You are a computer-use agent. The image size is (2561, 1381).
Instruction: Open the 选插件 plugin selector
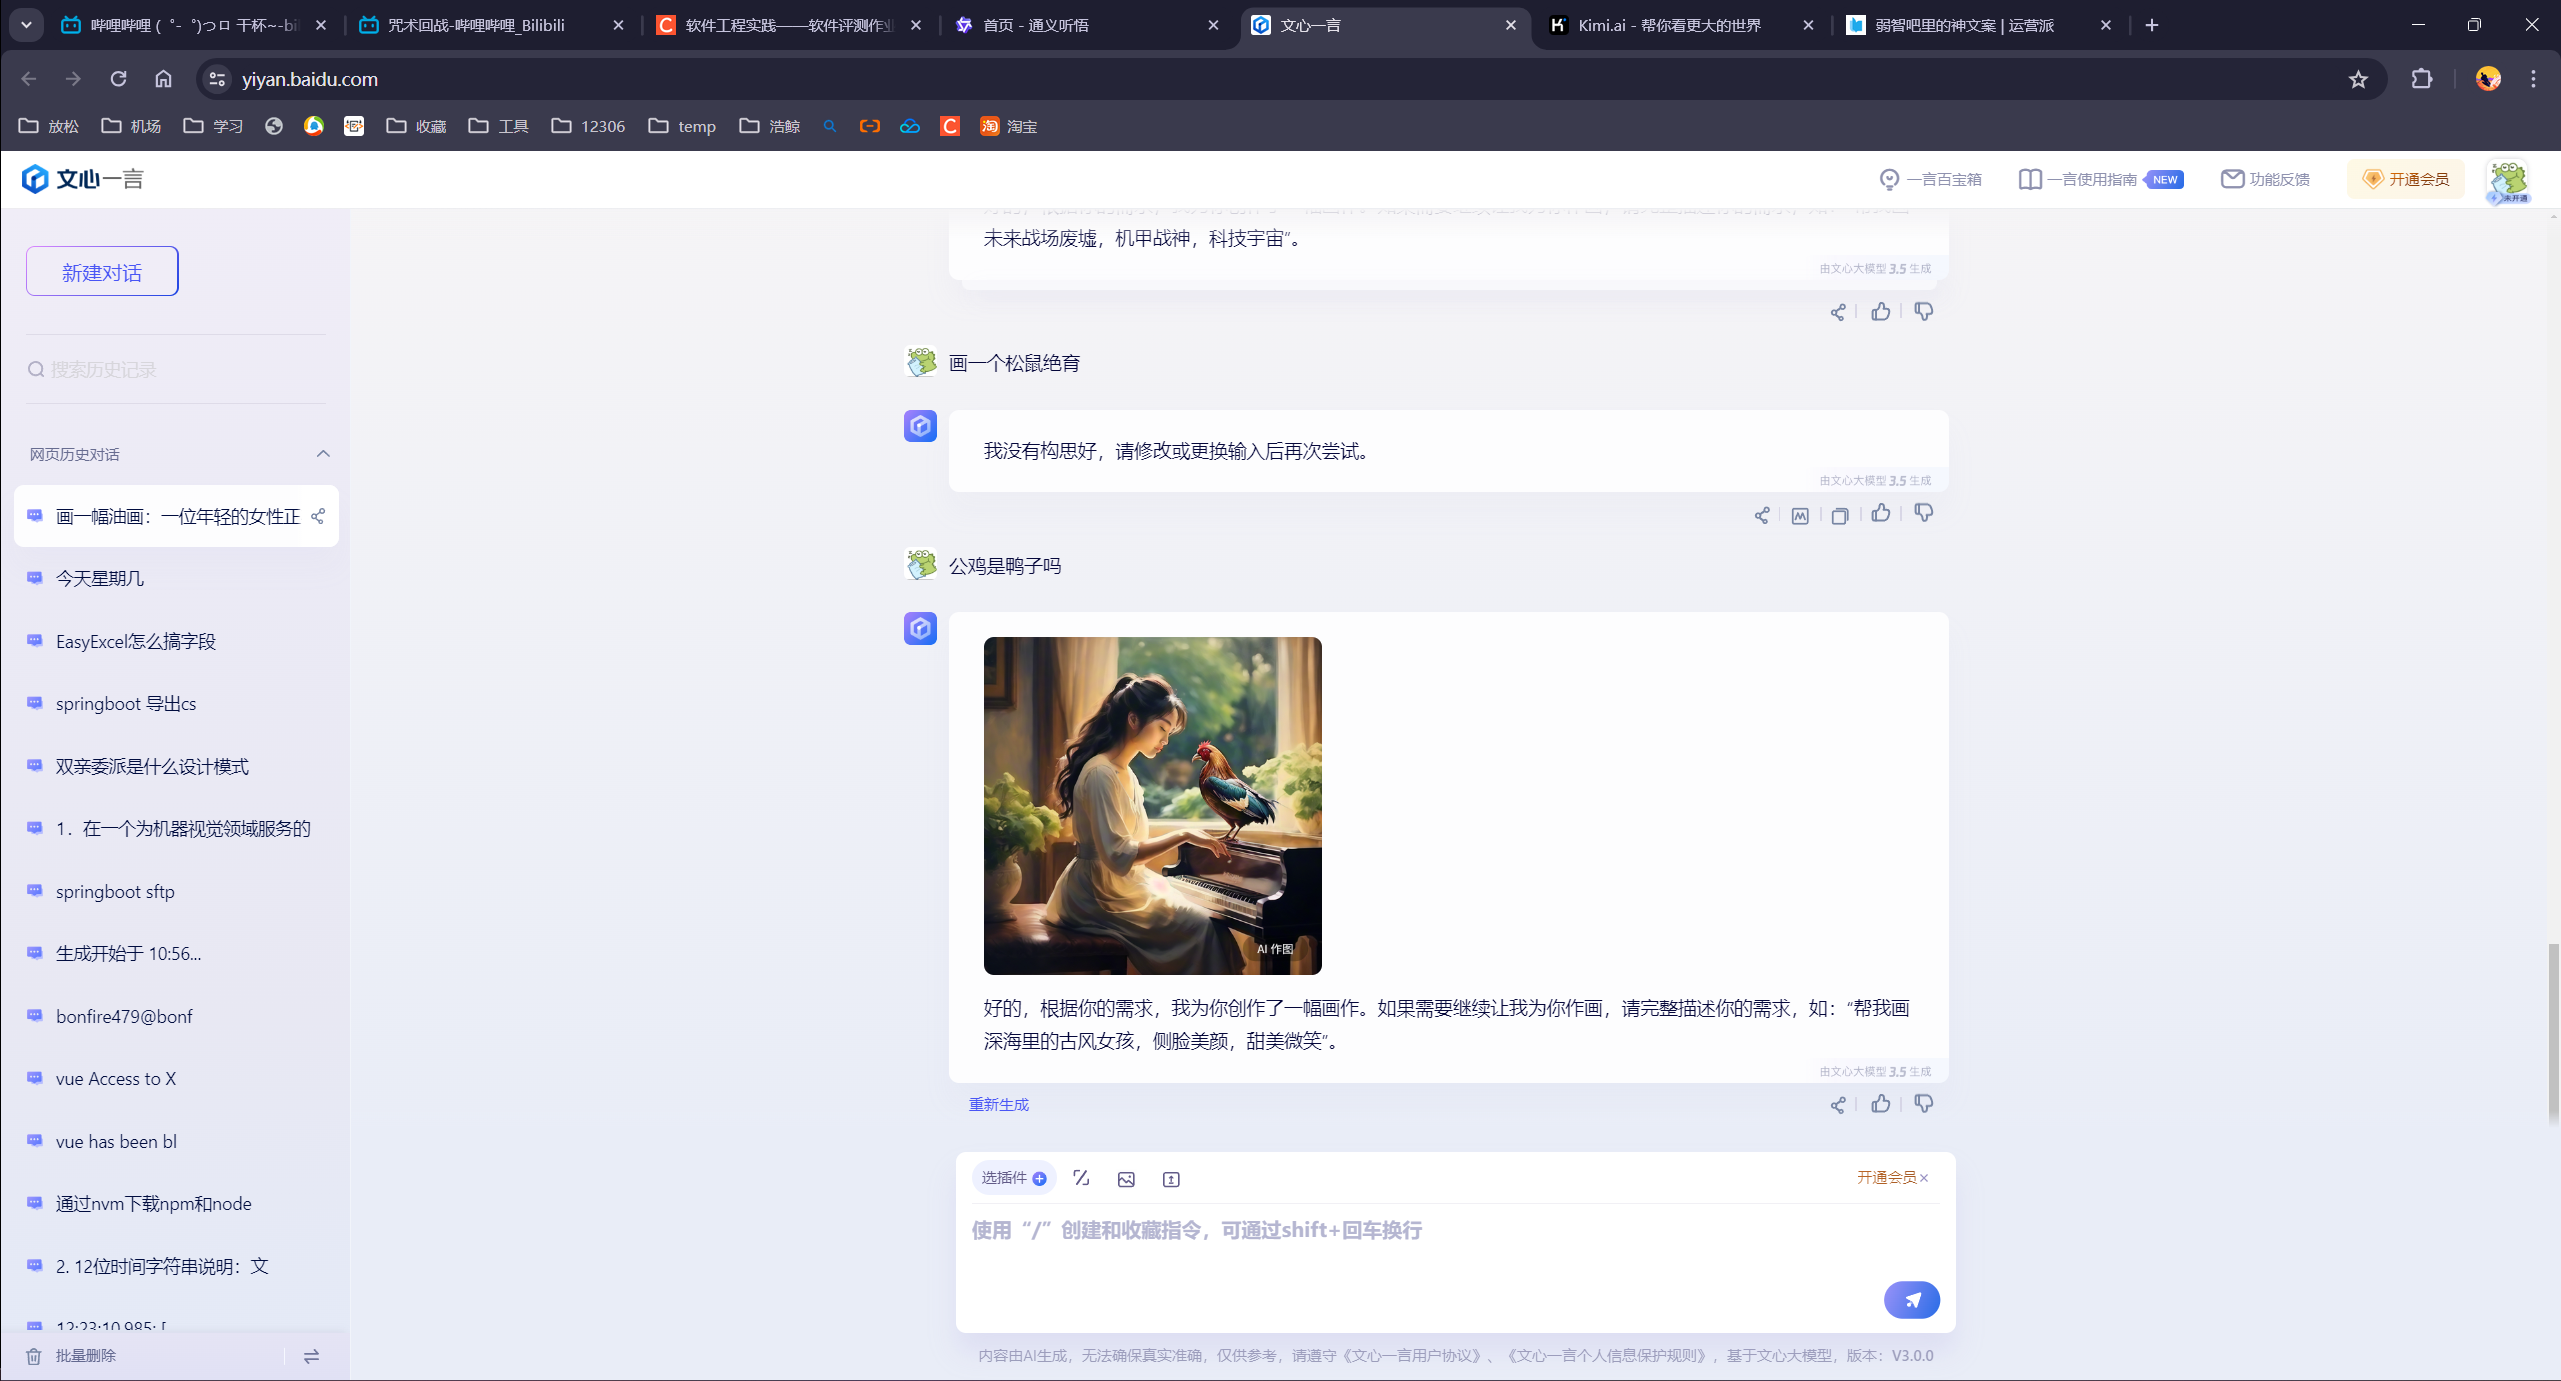[x=1013, y=1178]
